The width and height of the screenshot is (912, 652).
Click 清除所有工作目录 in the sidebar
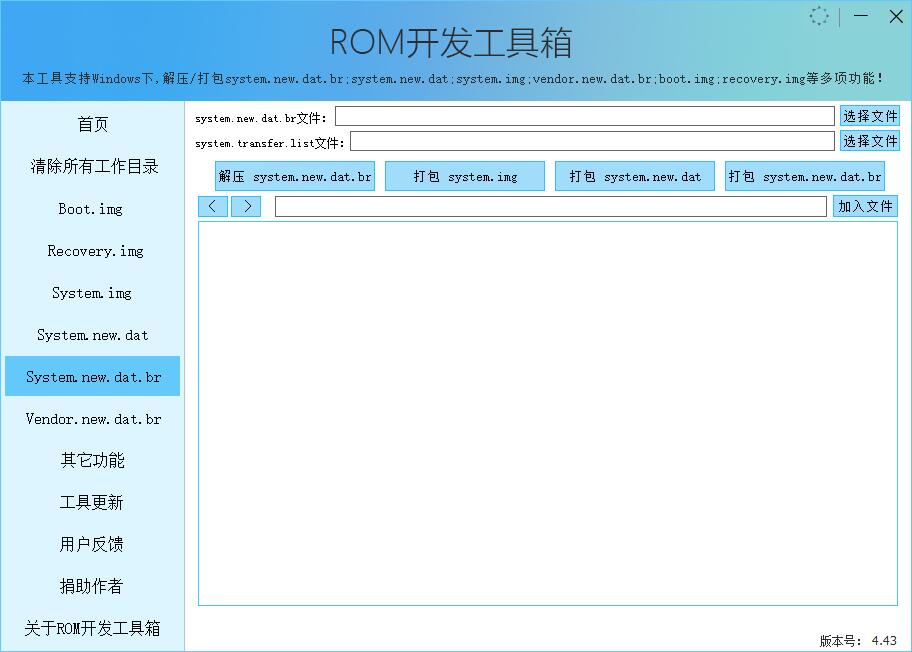90,166
